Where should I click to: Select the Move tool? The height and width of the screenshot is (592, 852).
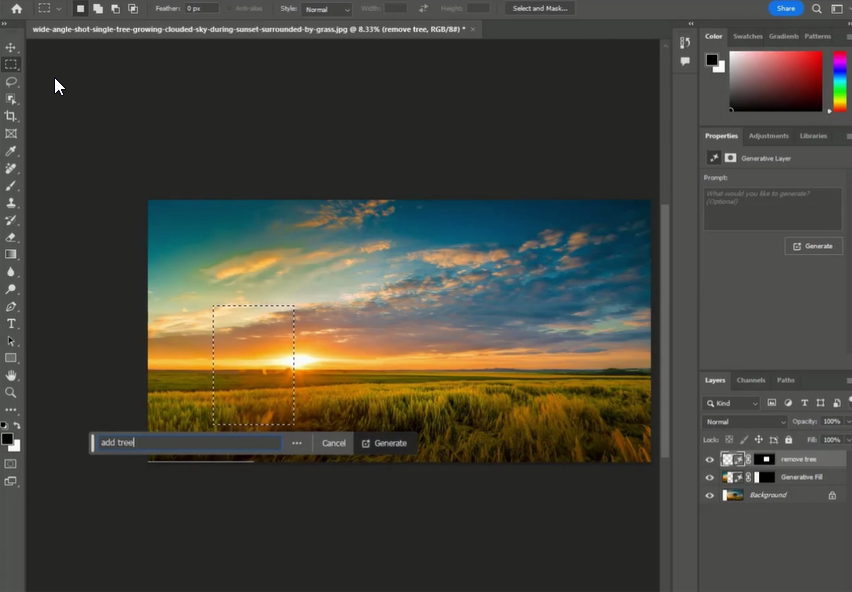pos(11,48)
